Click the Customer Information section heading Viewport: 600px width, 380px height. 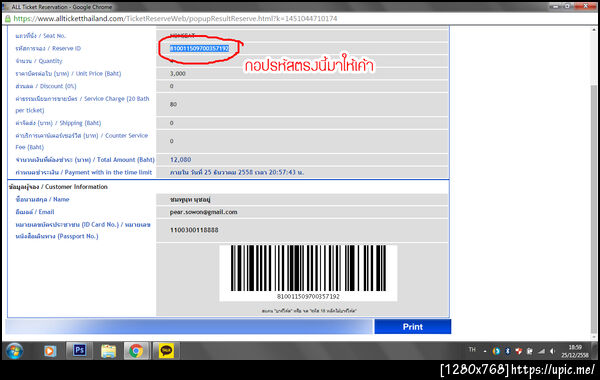point(58,187)
